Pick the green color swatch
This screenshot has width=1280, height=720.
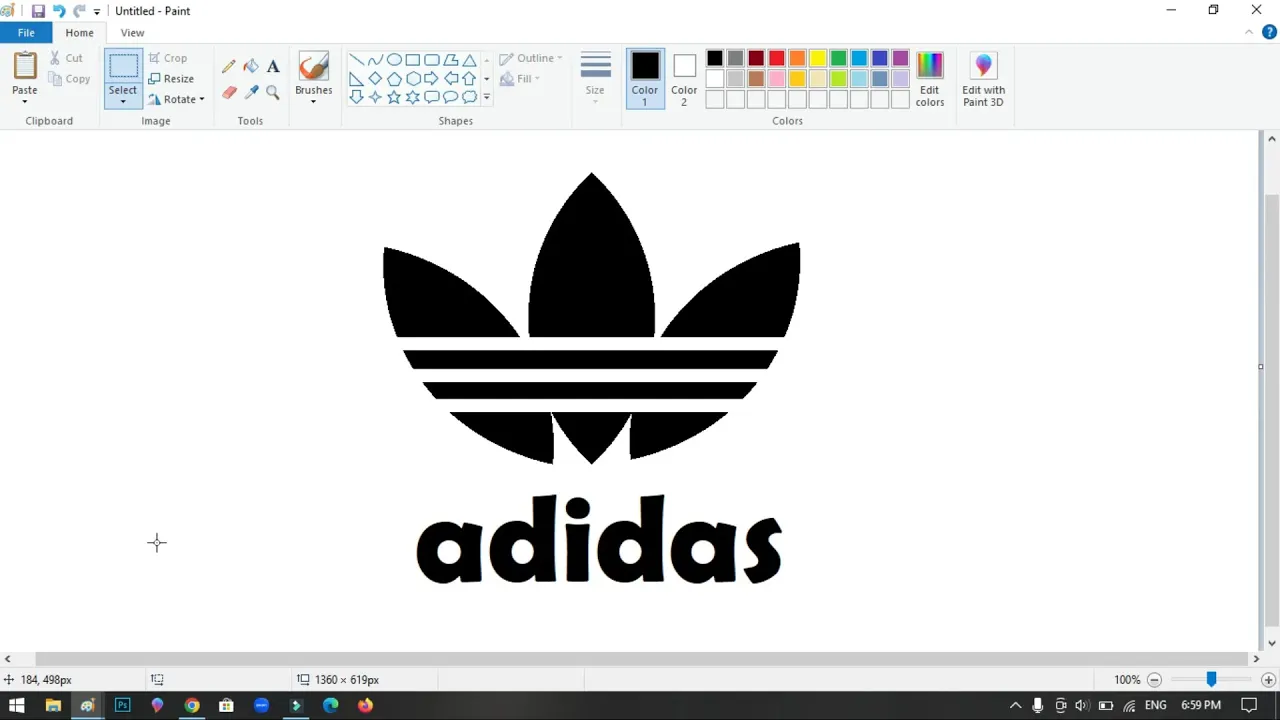pos(838,58)
